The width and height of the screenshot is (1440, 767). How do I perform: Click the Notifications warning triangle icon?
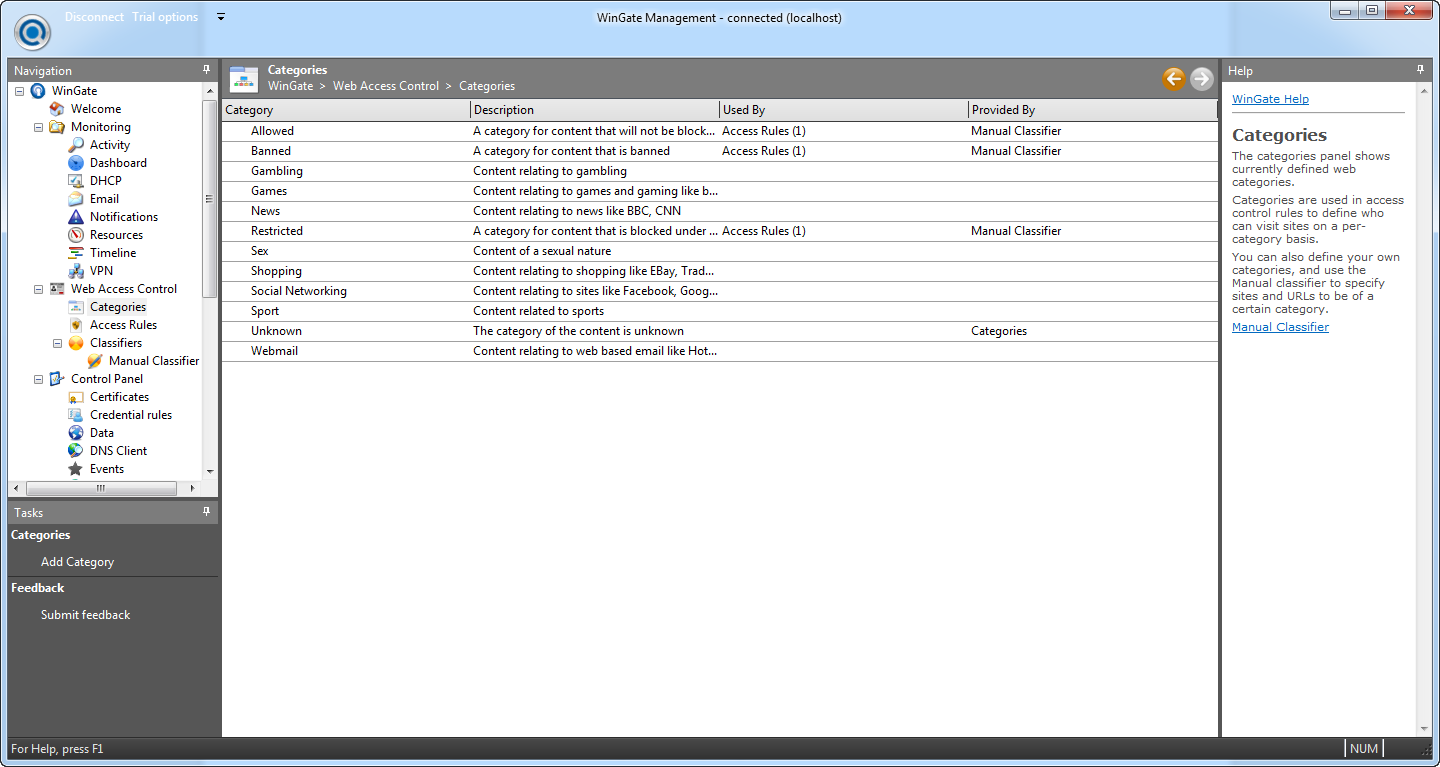pyautogui.click(x=75, y=217)
